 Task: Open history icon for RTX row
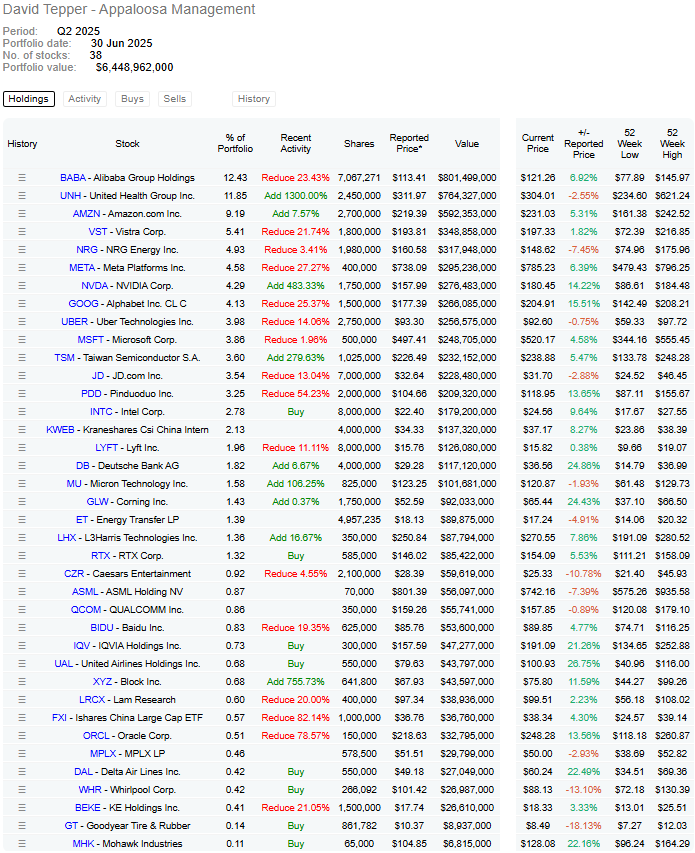(22, 555)
